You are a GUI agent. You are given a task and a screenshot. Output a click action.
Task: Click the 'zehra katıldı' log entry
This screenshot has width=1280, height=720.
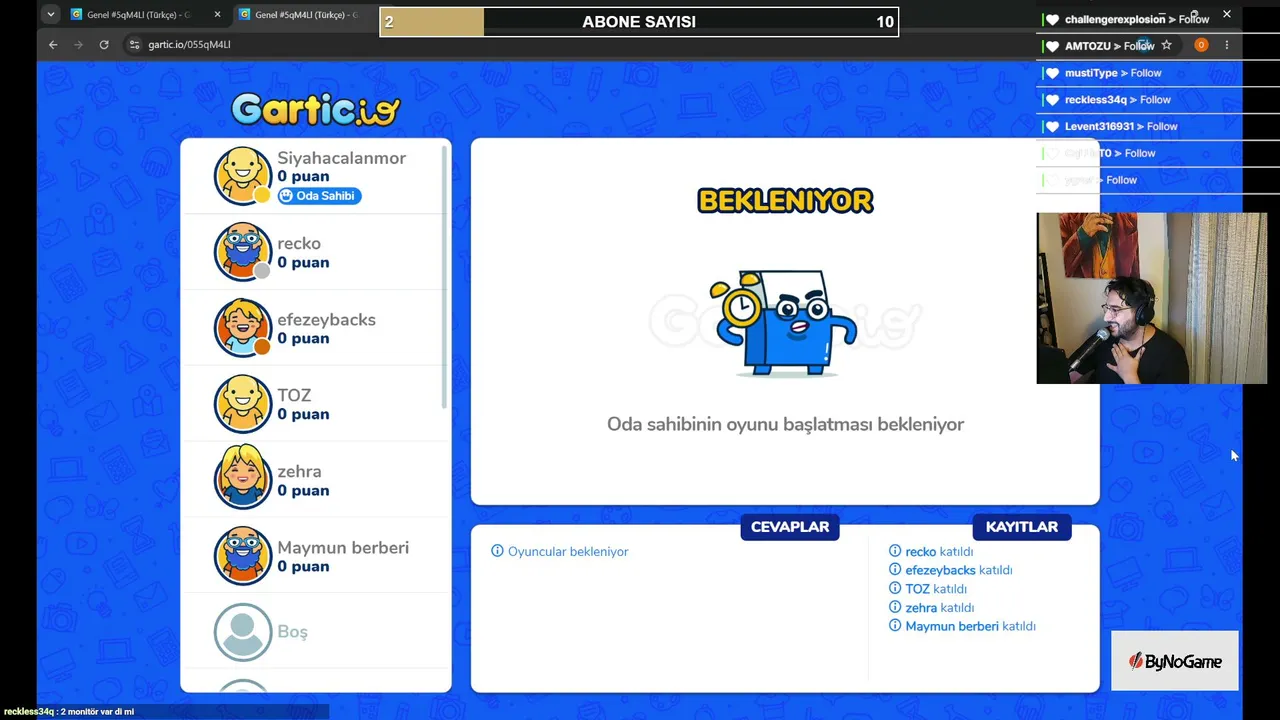(940, 608)
